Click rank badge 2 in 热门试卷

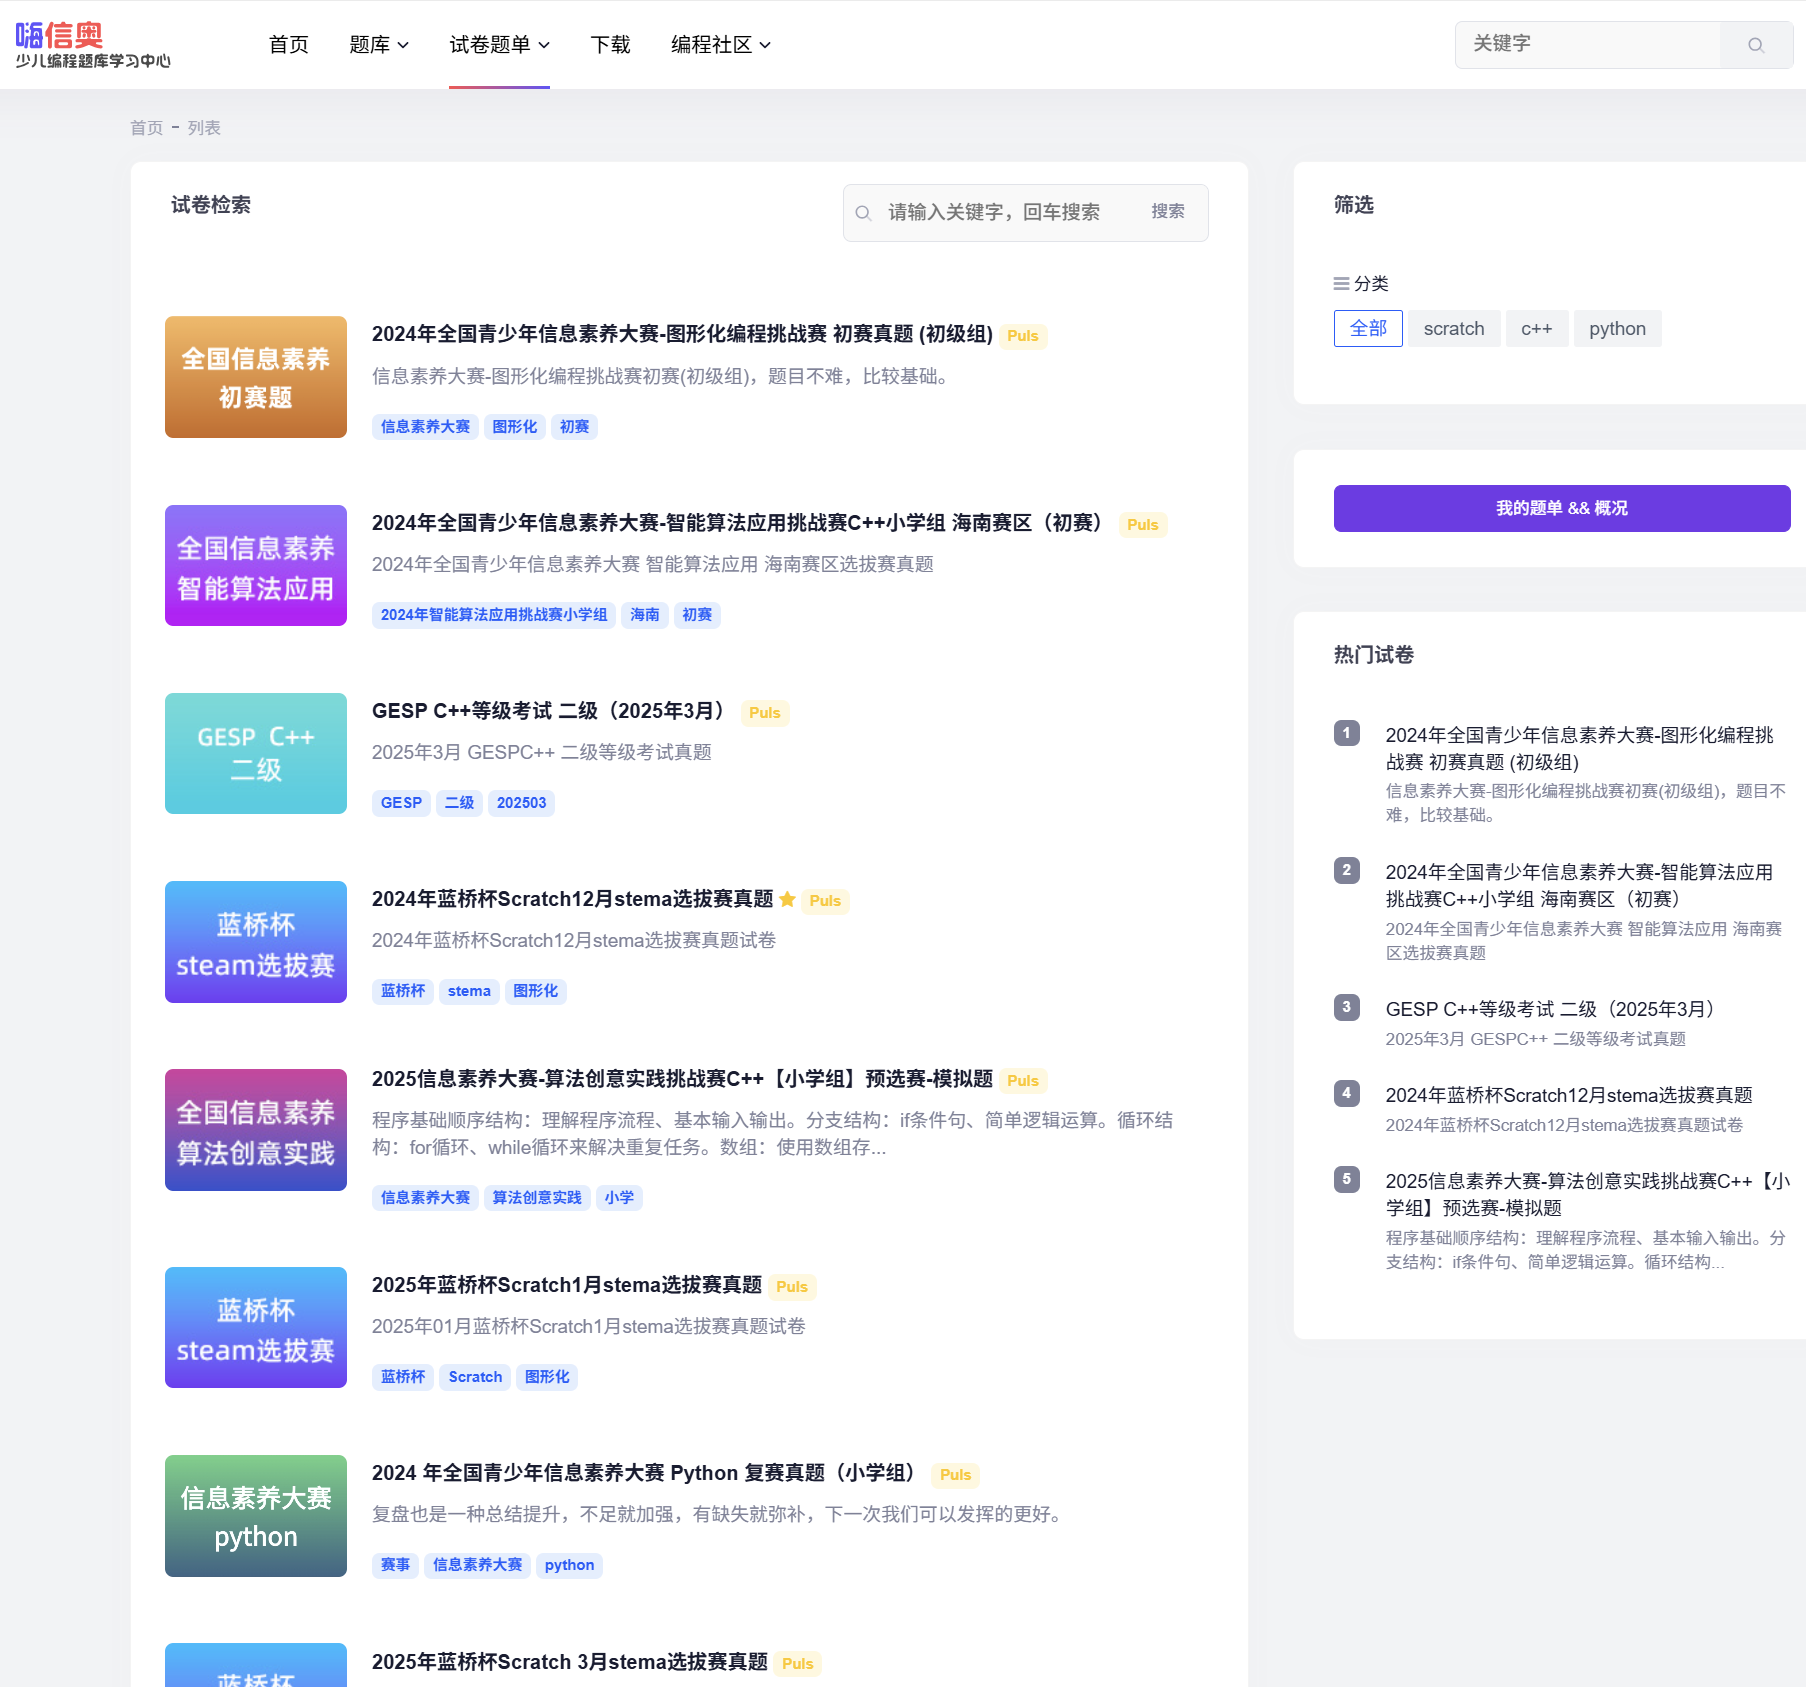[1346, 870]
